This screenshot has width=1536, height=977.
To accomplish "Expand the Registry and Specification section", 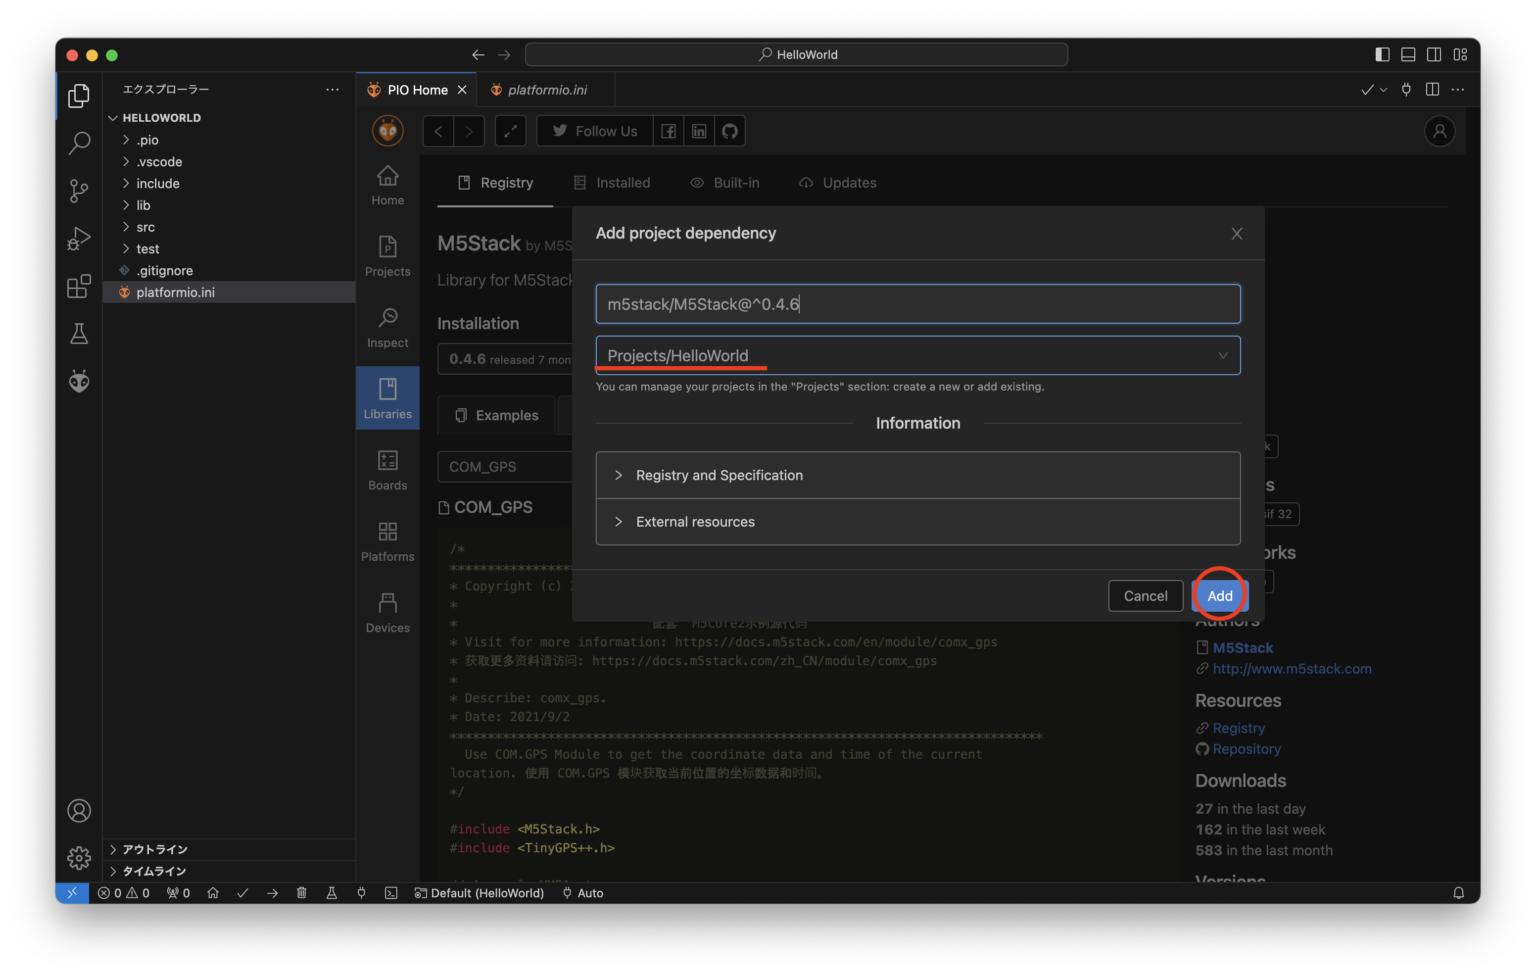I will tap(719, 475).
